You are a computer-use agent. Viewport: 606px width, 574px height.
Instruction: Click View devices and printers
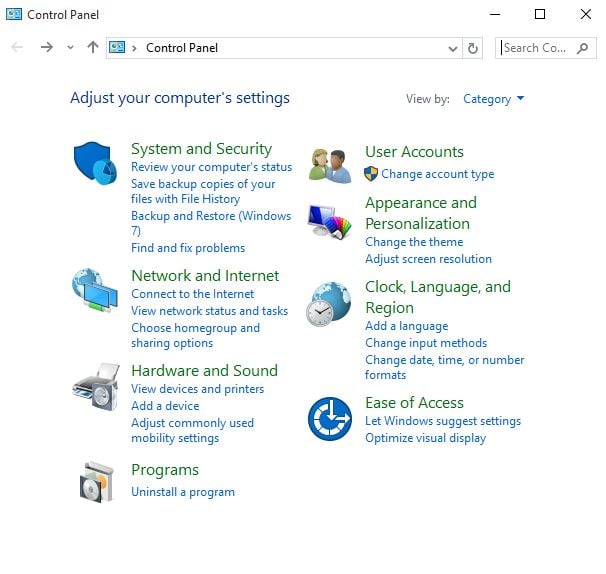(197, 389)
